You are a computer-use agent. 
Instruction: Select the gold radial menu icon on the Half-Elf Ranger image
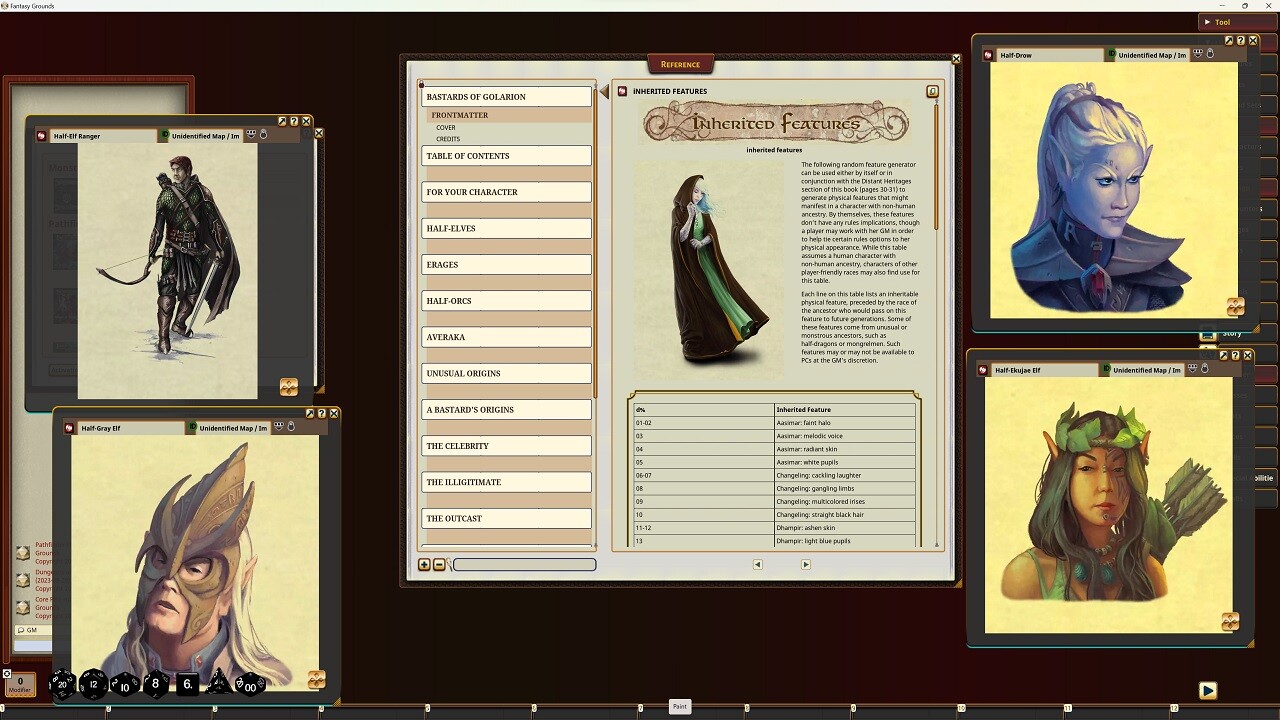click(x=289, y=386)
